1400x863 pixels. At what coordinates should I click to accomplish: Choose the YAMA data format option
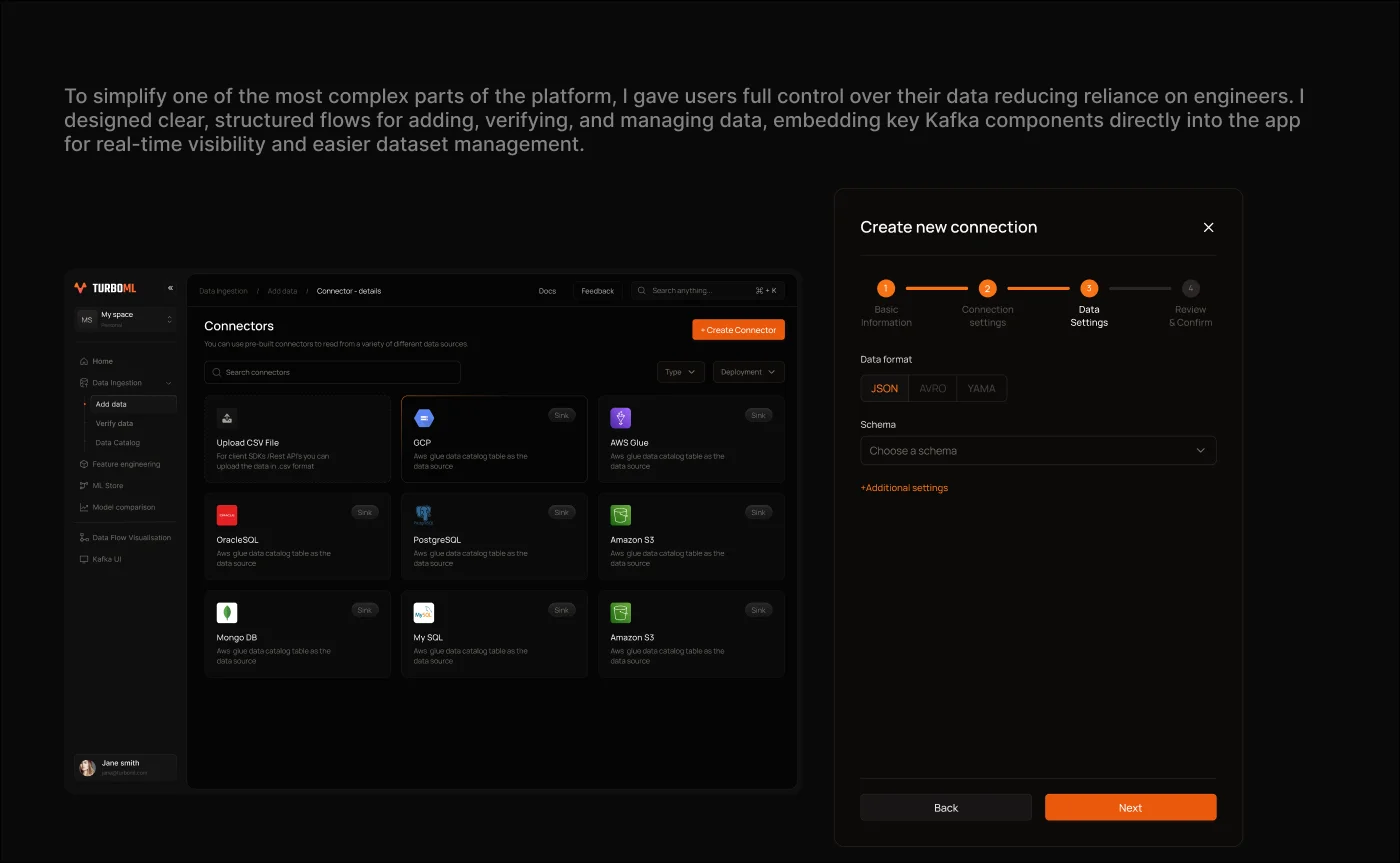(981, 388)
